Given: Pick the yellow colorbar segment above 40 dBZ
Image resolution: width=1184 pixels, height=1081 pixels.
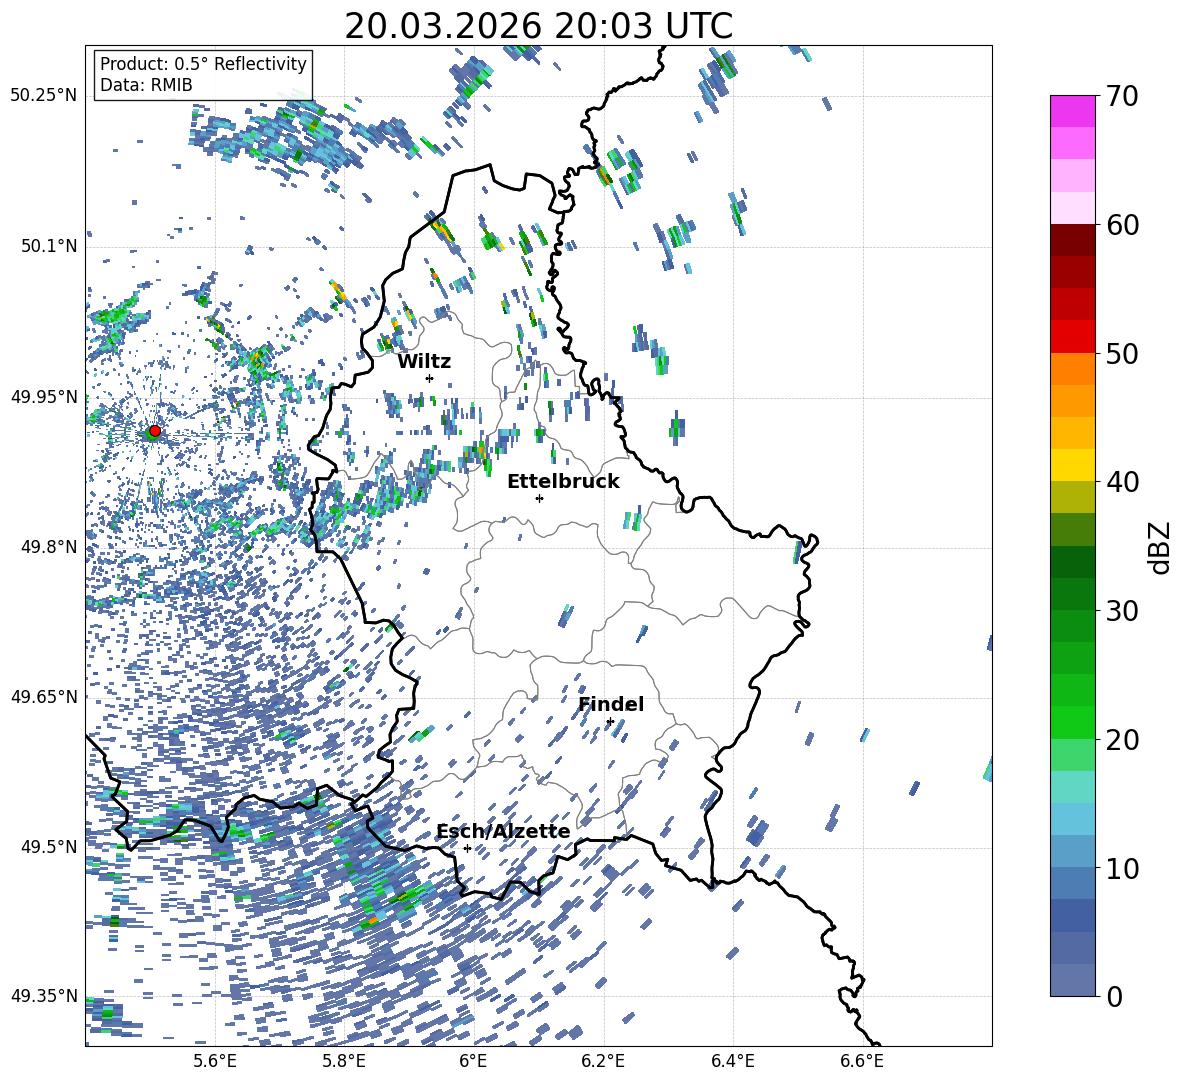Looking at the screenshot, I should click(x=1073, y=465).
